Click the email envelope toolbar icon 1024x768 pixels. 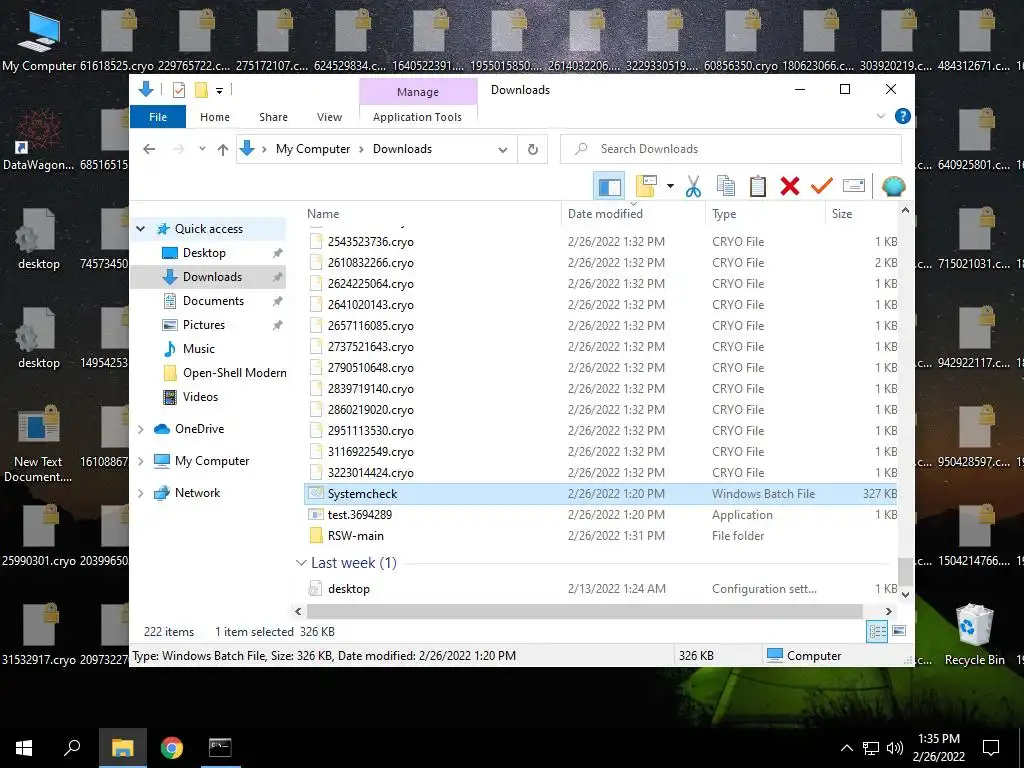[854, 187]
